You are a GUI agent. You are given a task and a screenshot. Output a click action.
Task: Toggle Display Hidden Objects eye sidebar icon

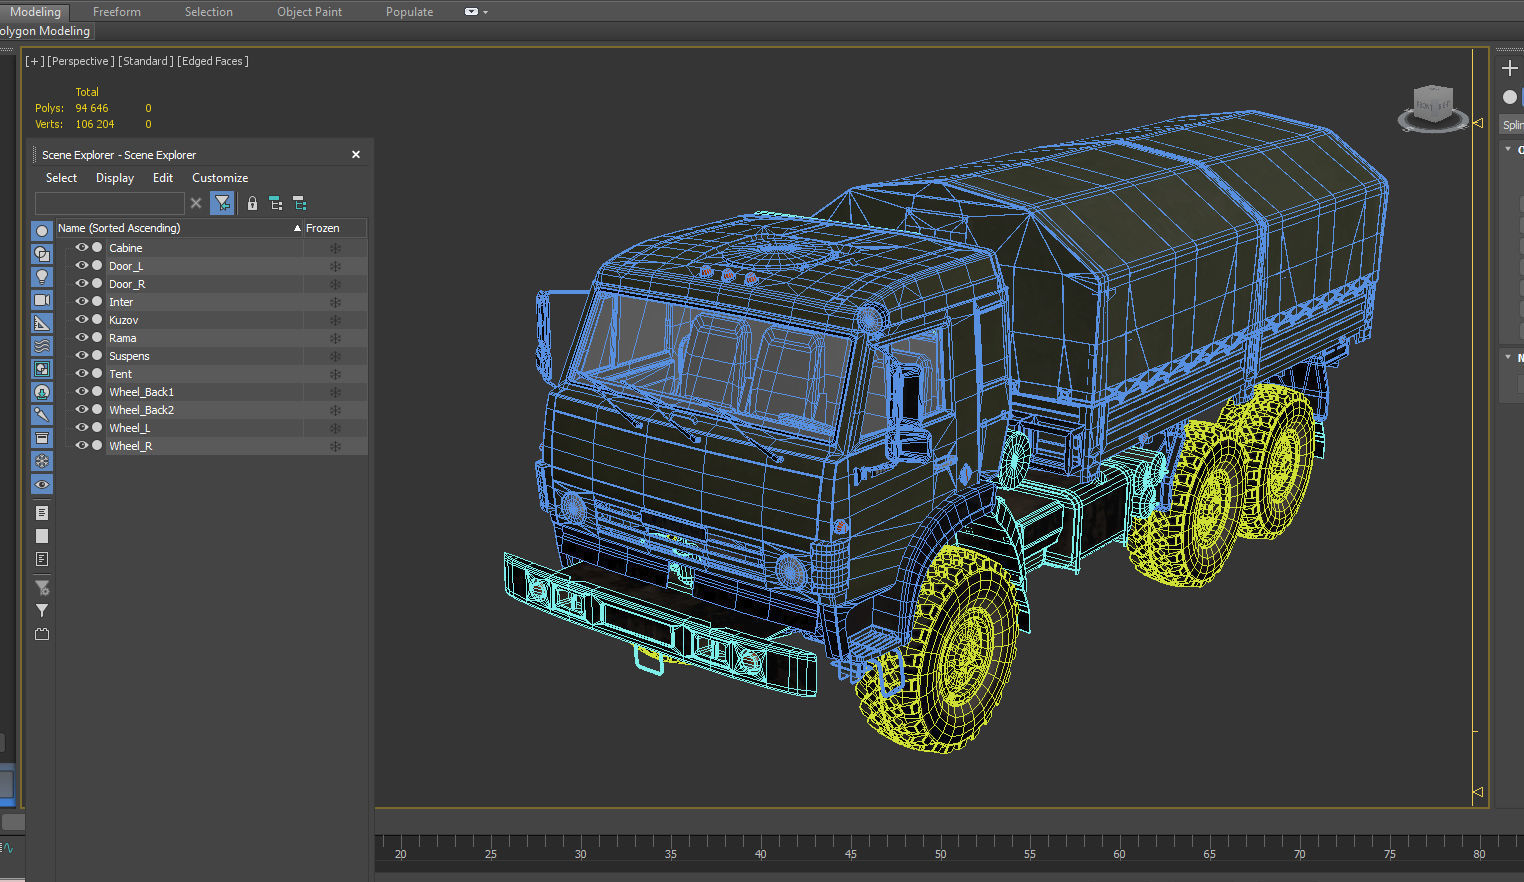tap(42, 484)
